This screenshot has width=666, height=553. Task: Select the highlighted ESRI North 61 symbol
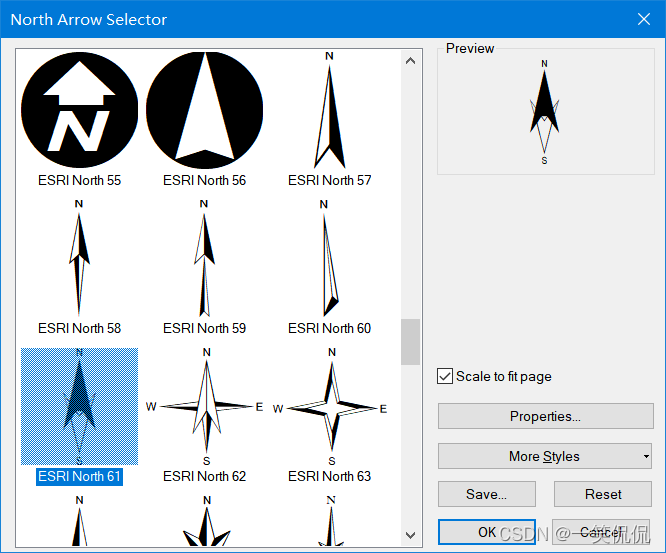[x=79, y=406]
